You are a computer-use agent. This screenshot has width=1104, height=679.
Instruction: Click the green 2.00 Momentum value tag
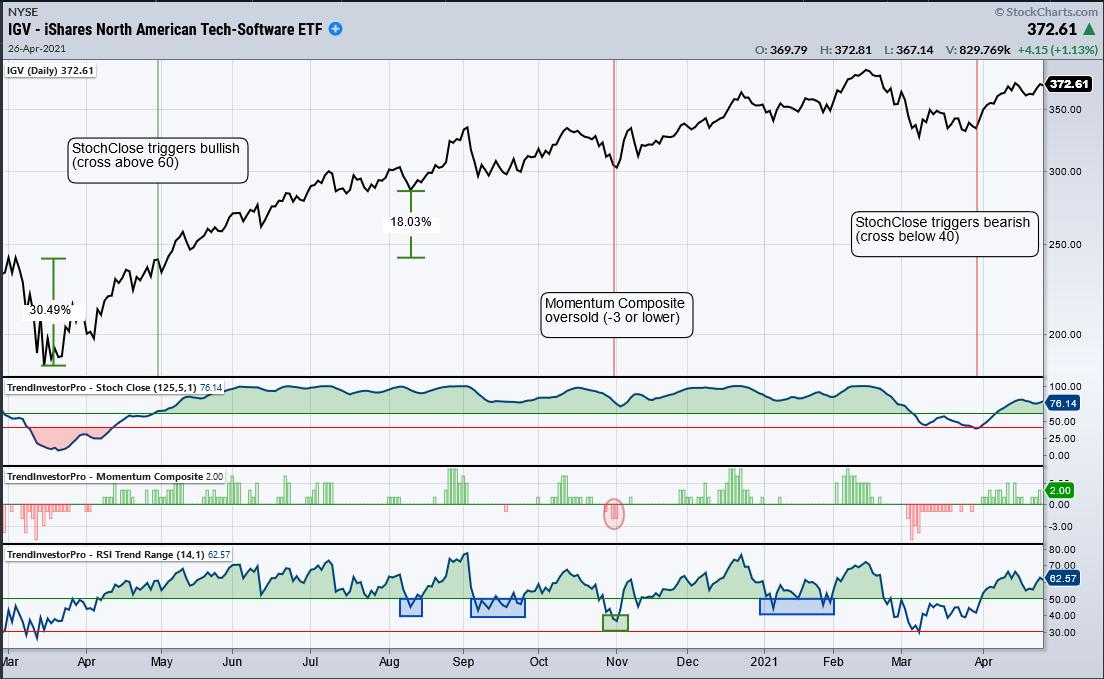(x=1059, y=490)
